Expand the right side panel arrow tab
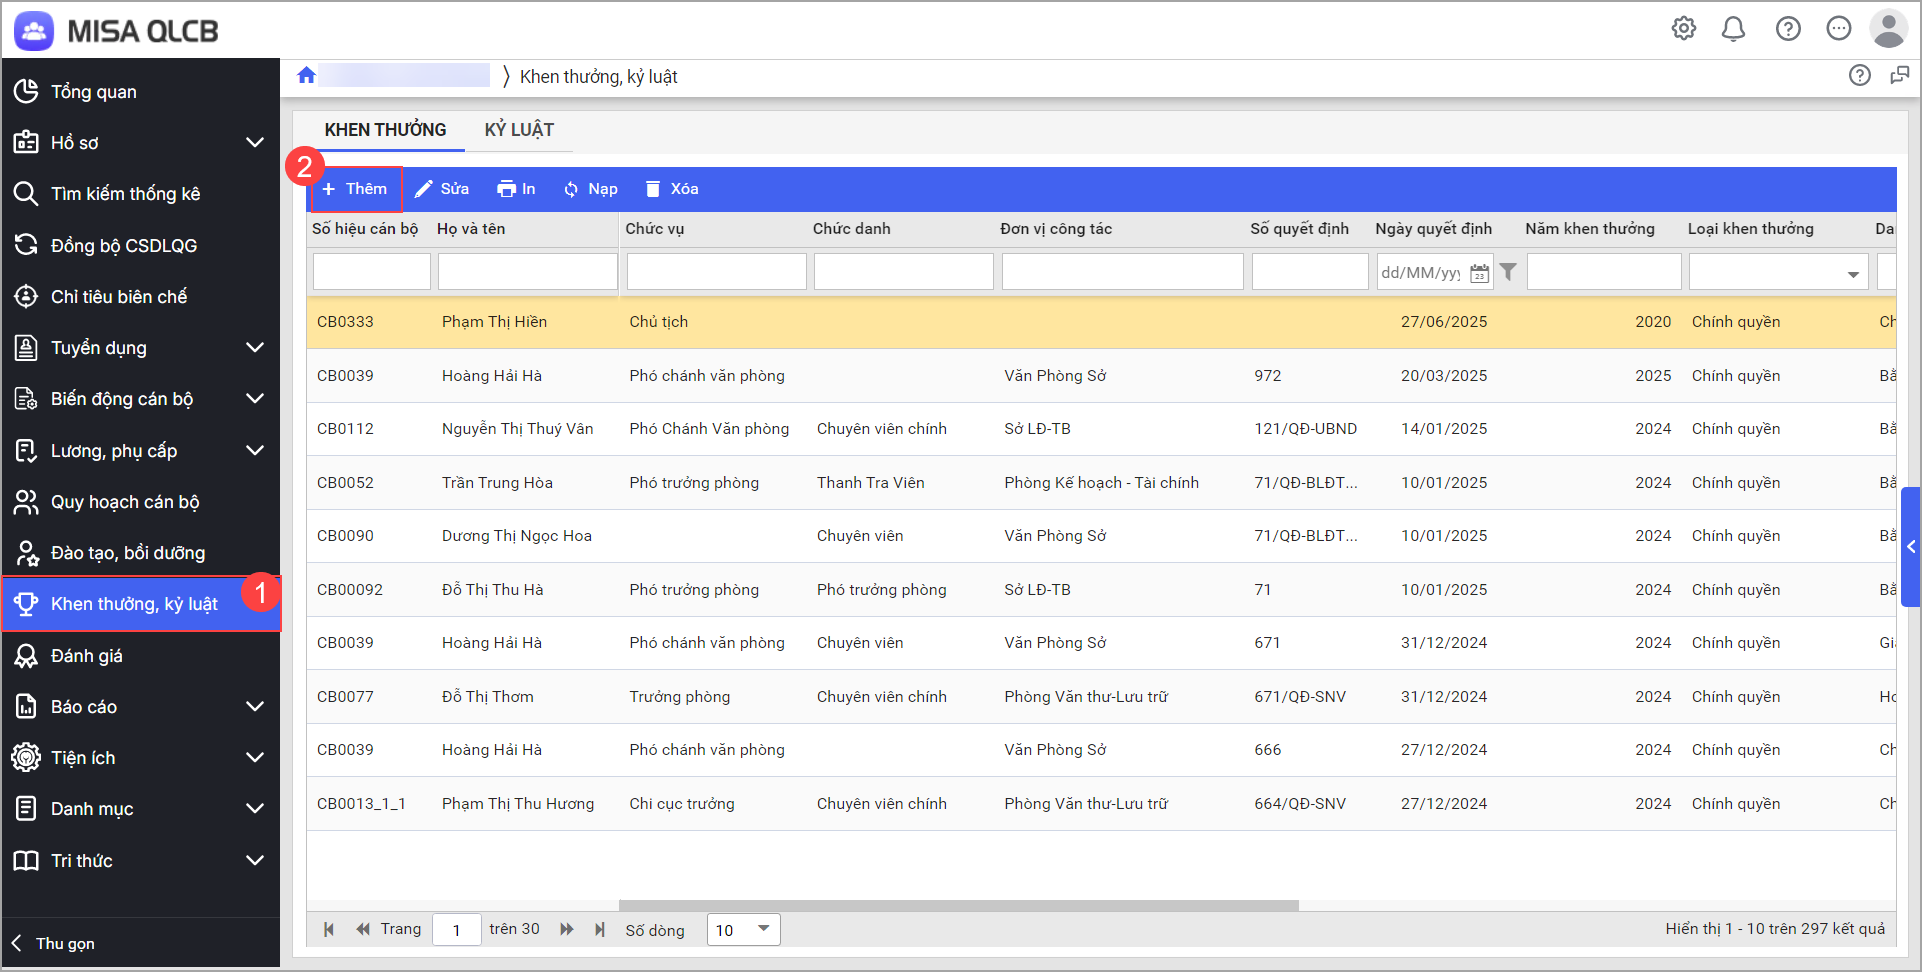 1911,547
